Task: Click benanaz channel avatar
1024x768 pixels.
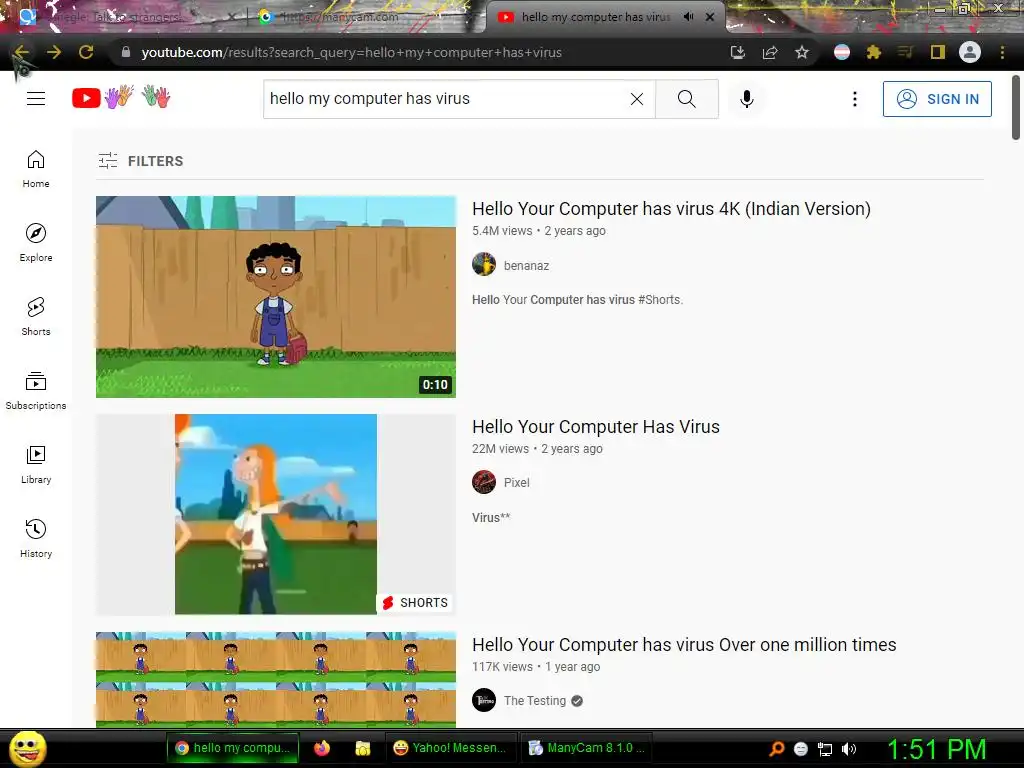Action: coord(484,264)
